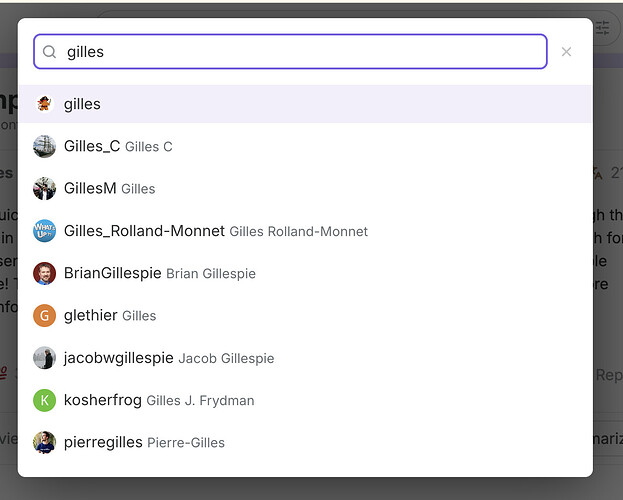The height and width of the screenshot is (500, 623).
Task: Choose GillesM from the user list
Action: (x=305, y=188)
